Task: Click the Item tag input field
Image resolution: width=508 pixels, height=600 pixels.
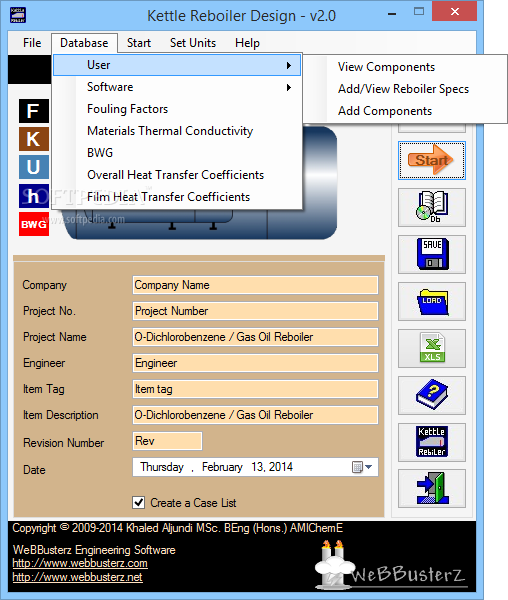Action: [x=255, y=389]
